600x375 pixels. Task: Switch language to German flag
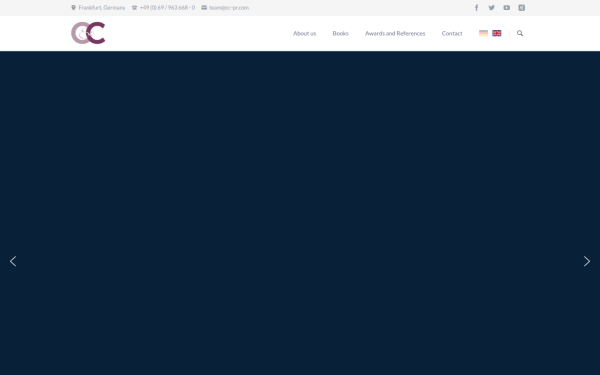click(483, 33)
